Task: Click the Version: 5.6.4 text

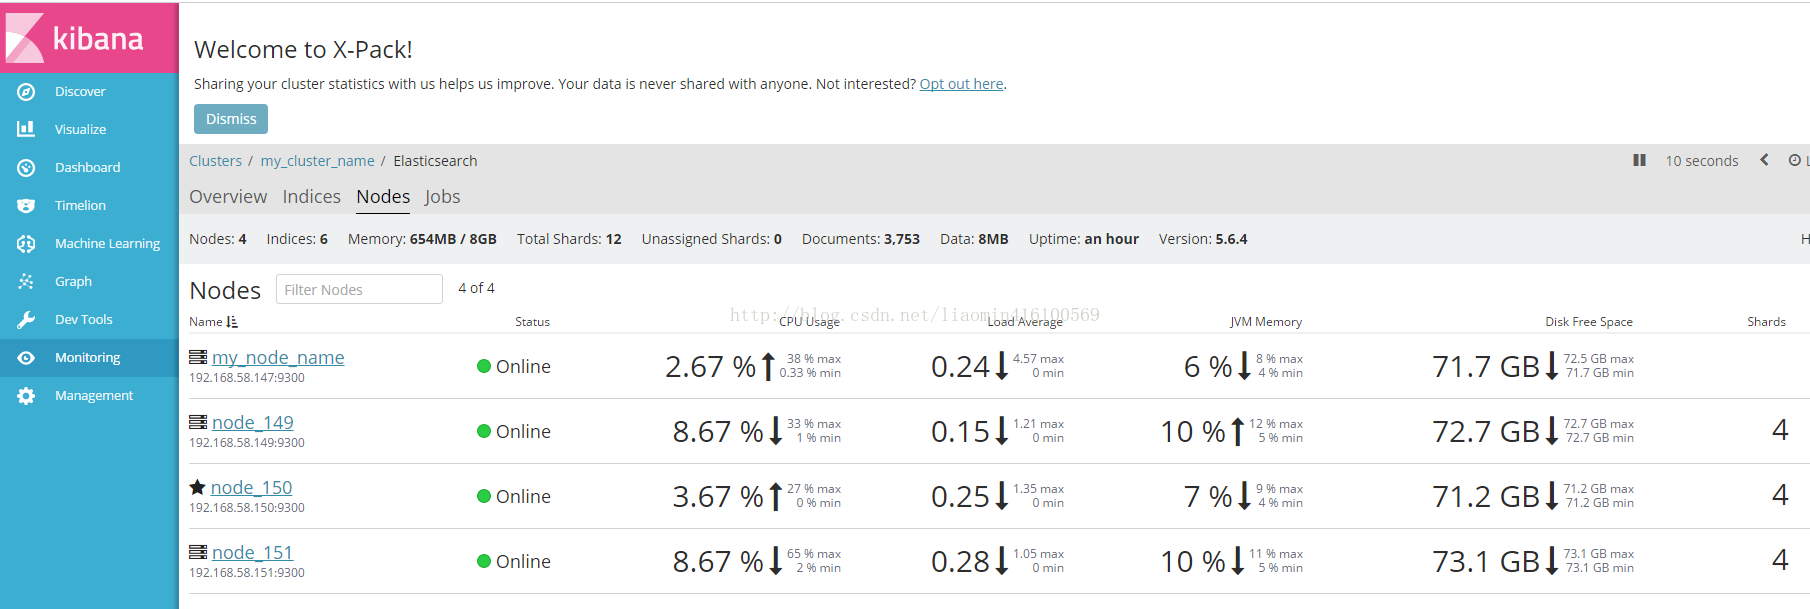Action: [x=1203, y=239]
